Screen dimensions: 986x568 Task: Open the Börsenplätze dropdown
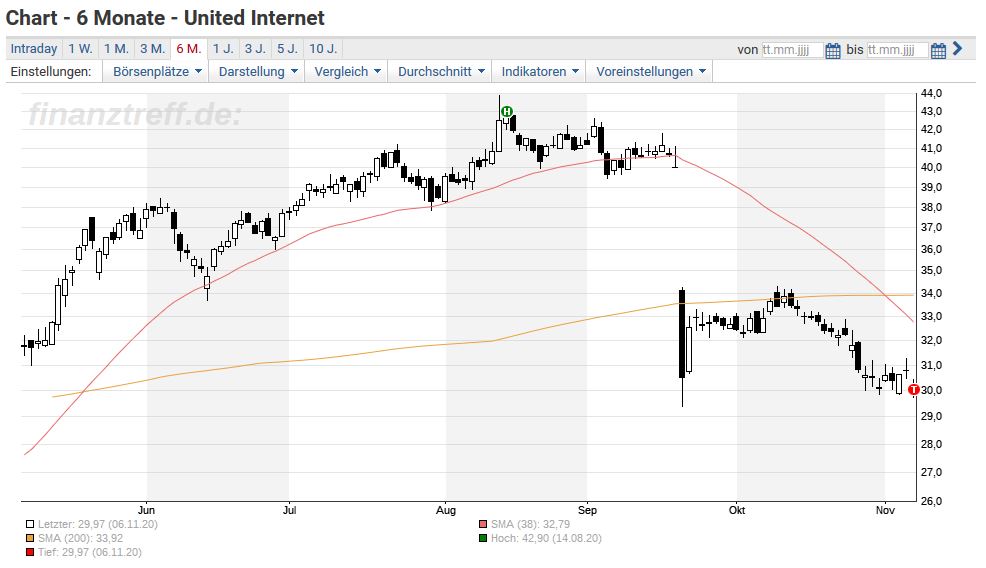pyautogui.click(x=157, y=72)
